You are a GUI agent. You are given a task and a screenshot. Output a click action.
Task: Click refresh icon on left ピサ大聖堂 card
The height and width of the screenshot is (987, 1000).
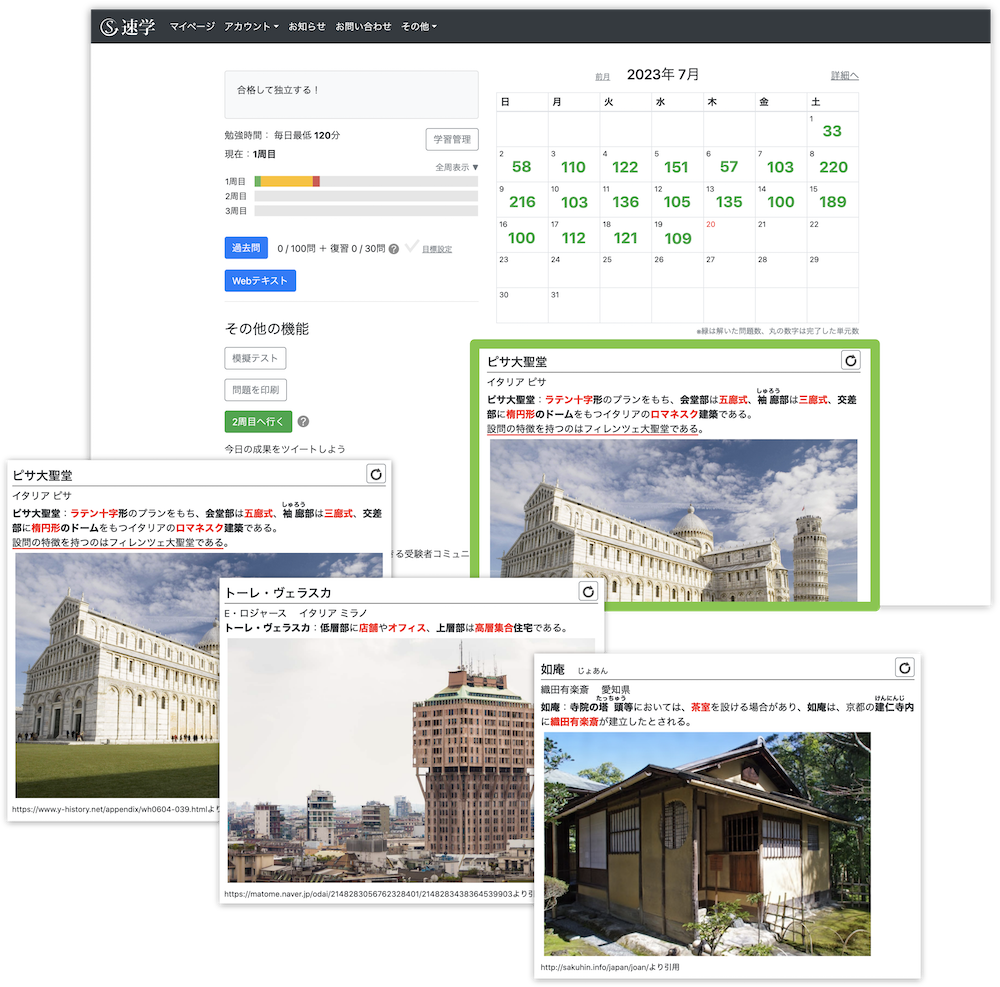[x=375, y=474]
